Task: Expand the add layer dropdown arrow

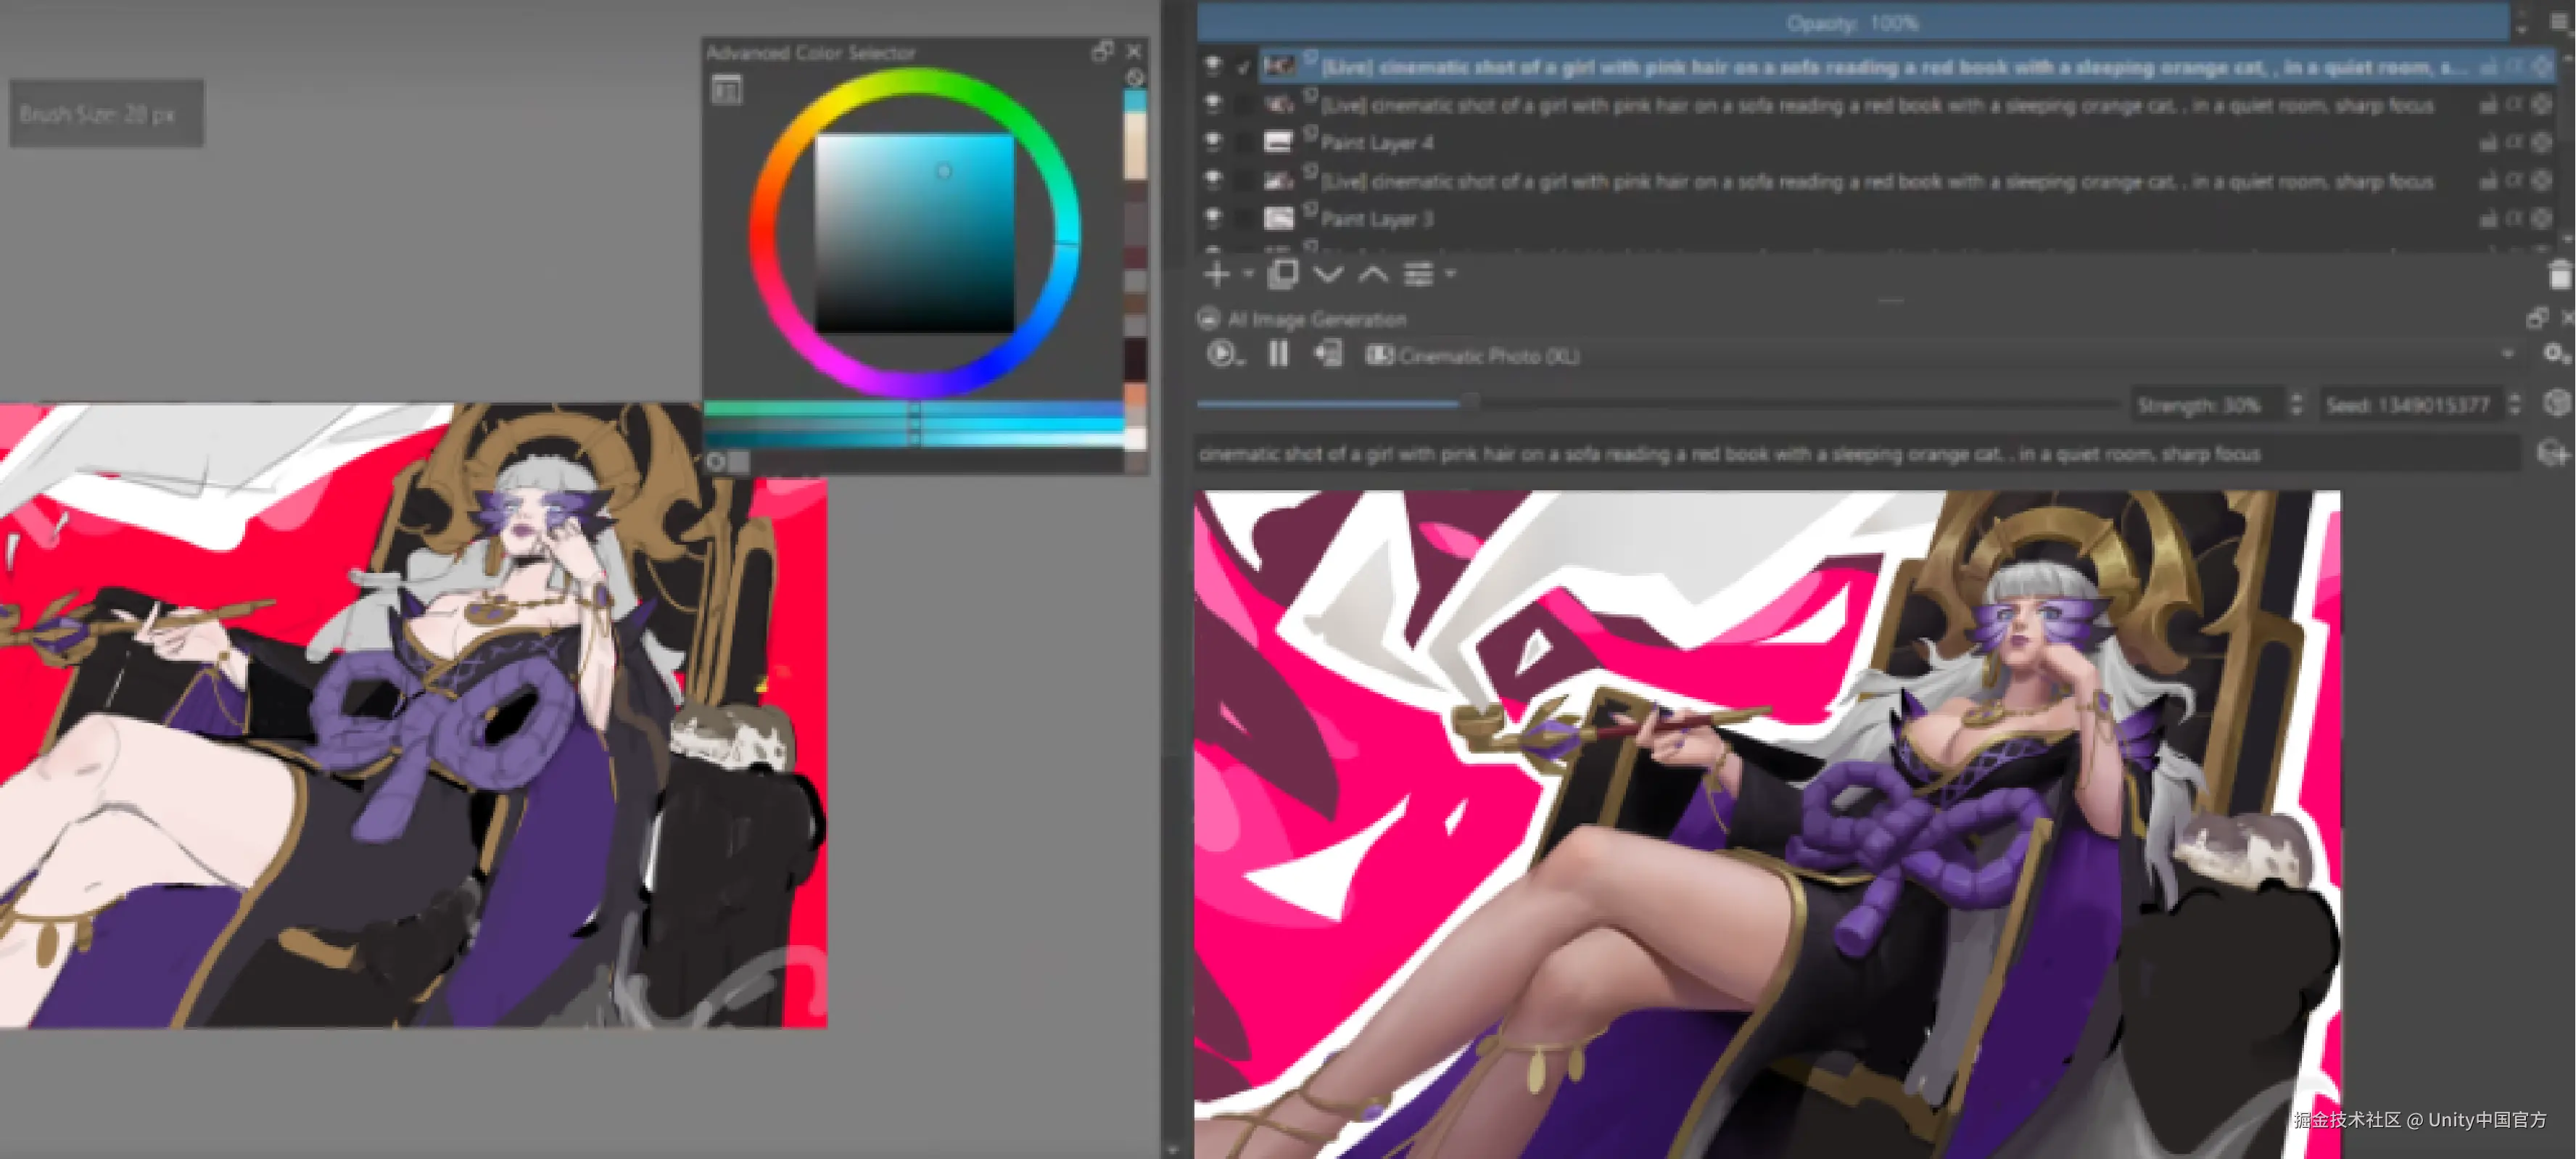Action: click(x=1247, y=274)
